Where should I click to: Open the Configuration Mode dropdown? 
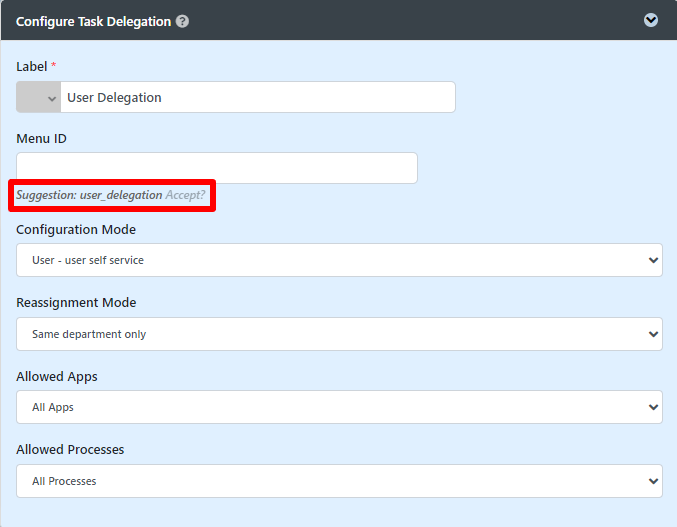point(339,260)
